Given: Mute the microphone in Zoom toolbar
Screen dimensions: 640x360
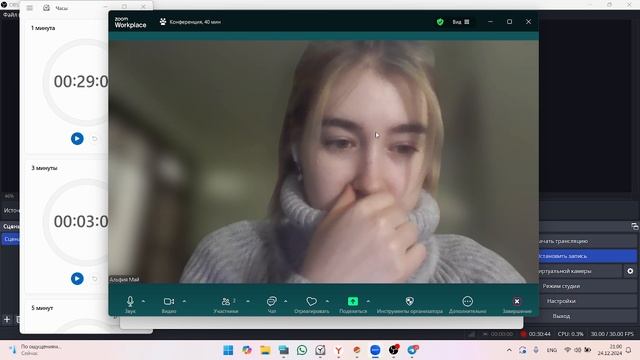Looking at the screenshot, I should tap(130, 302).
